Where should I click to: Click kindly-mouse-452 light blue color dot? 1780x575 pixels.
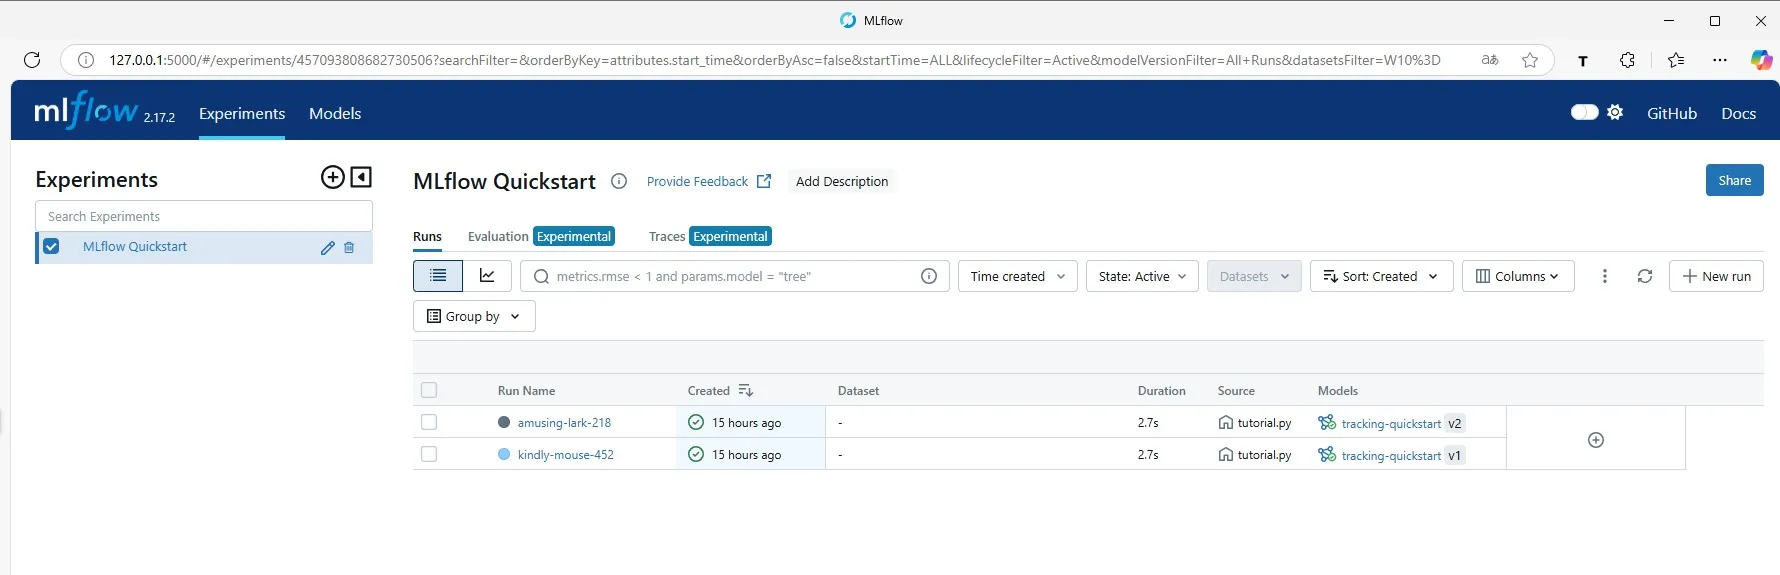(504, 454)
